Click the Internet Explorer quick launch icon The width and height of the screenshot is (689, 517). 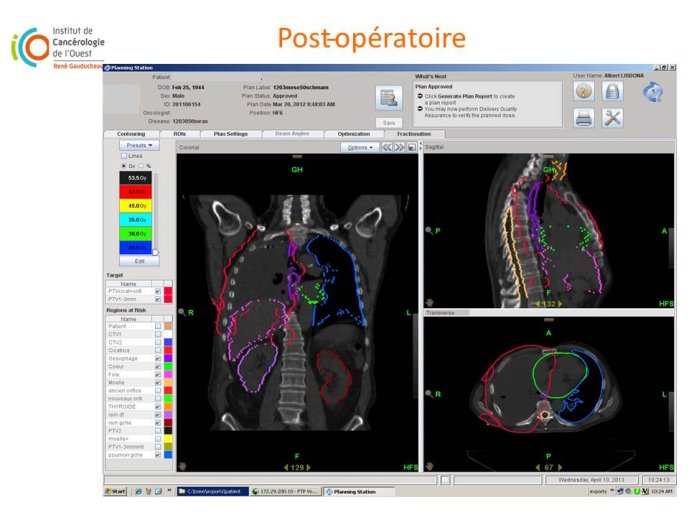pyautogui.click(x=138, y=492)
